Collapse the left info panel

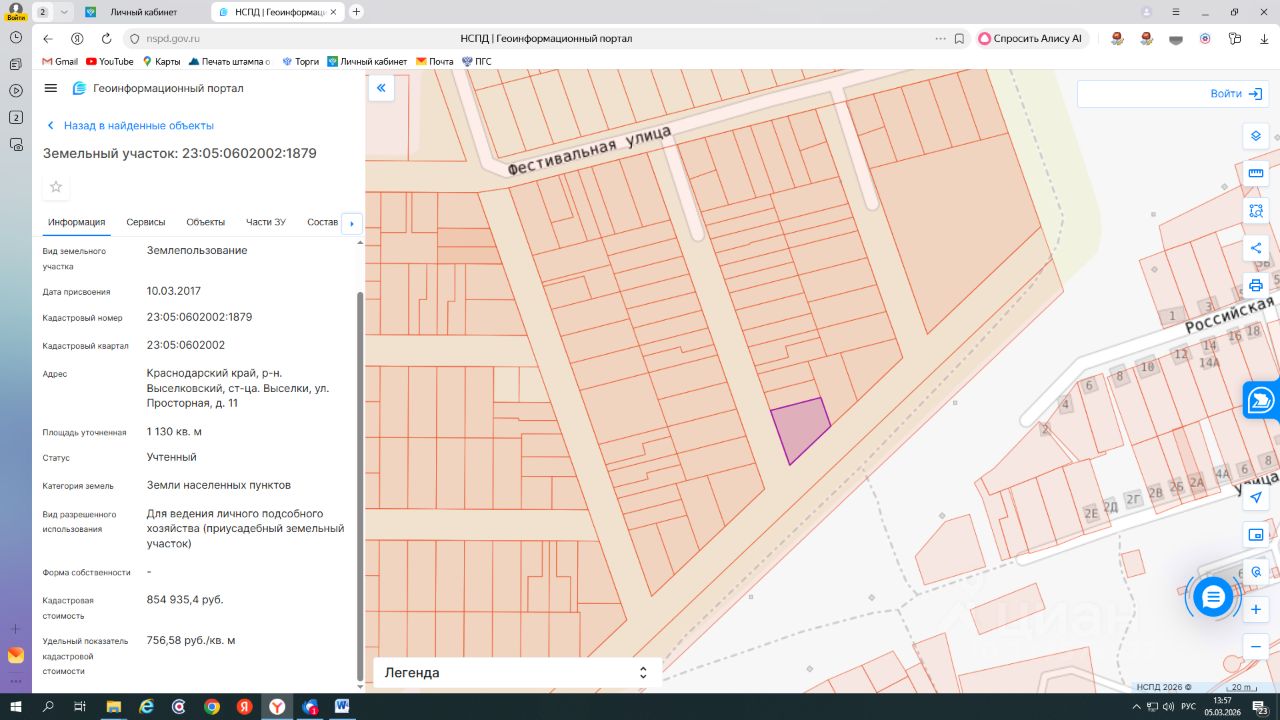[x=381, y=88]
